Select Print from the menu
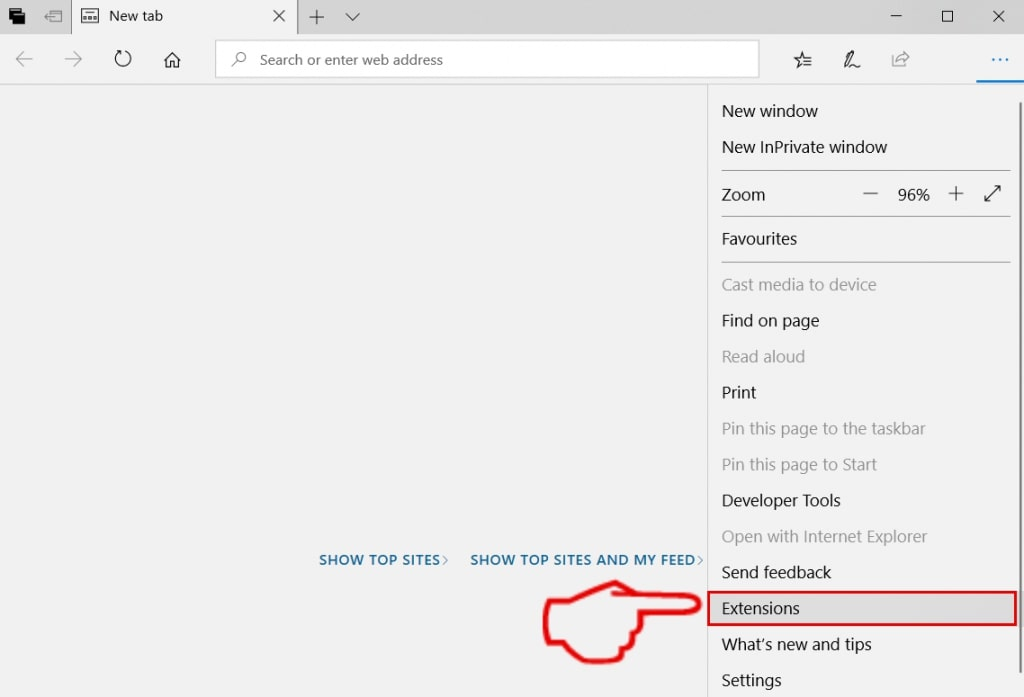1024x697 pixels. (865, 393)
